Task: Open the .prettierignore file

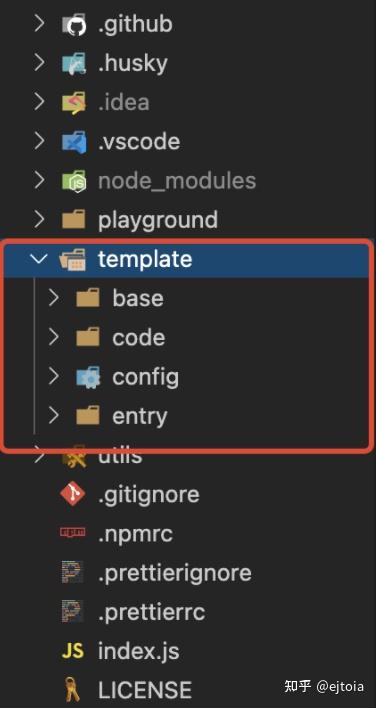Action: (x=175, y=573)
